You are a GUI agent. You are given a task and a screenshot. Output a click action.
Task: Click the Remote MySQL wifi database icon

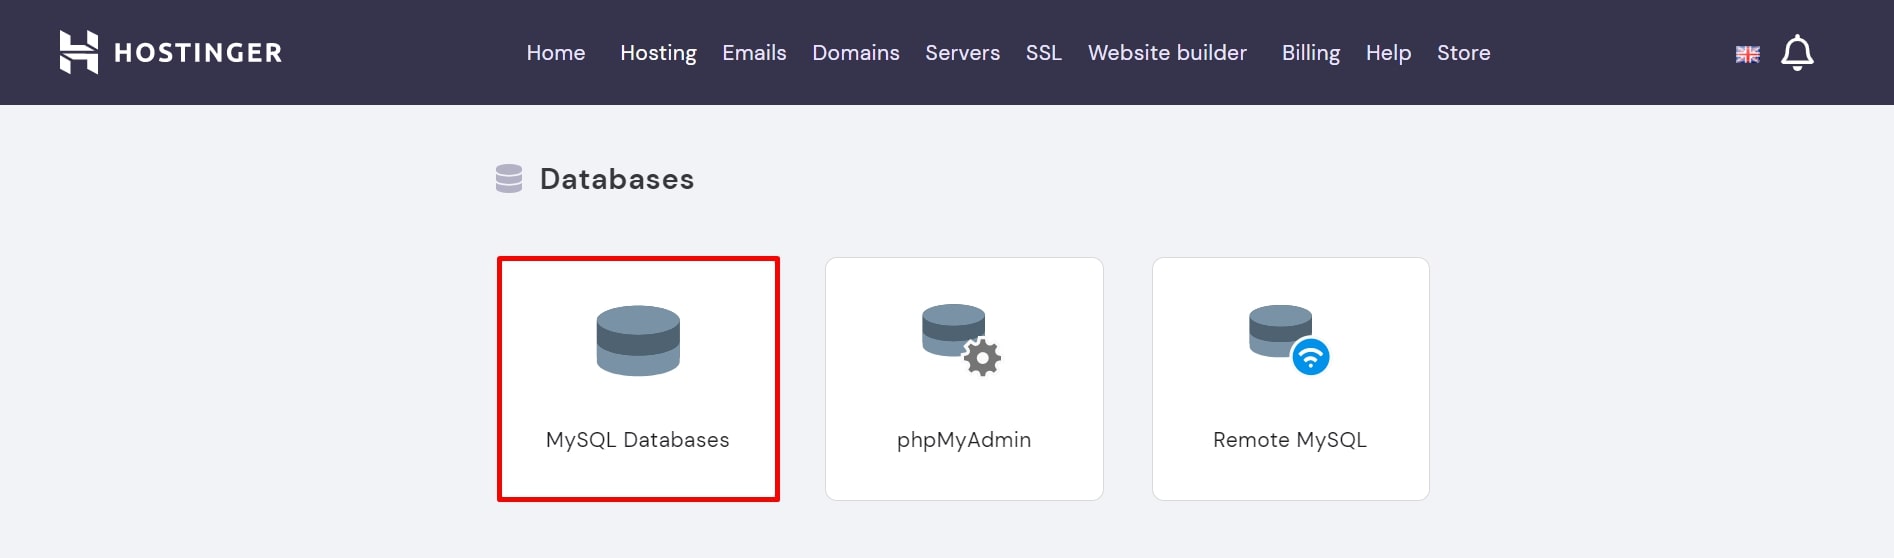tap(1289, 341)
